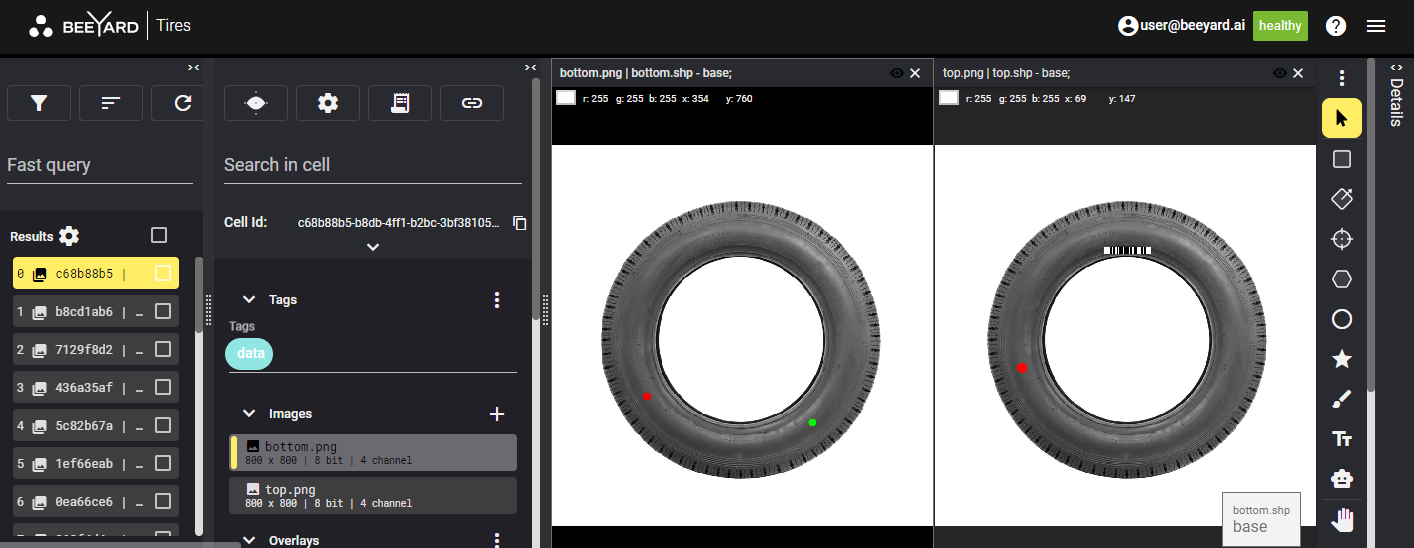Collapse the Images section

coord(249,414)
